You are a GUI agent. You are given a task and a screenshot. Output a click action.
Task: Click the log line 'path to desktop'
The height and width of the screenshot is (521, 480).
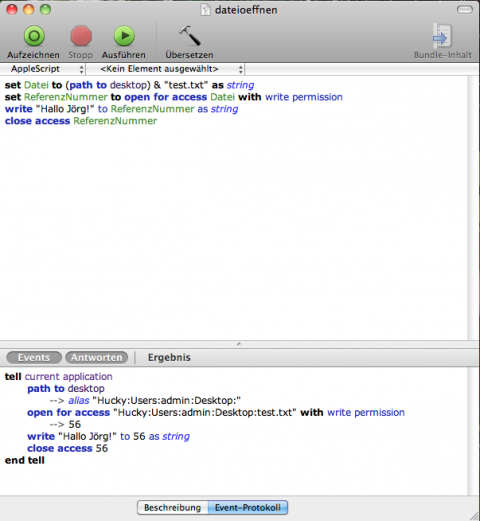click(x=66, y=388)
